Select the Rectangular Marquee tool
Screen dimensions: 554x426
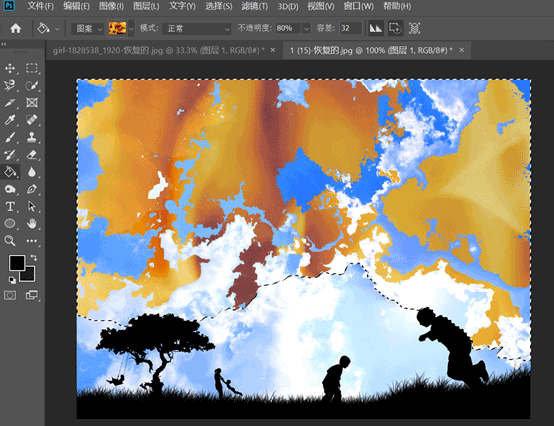[x=32, y=68]
